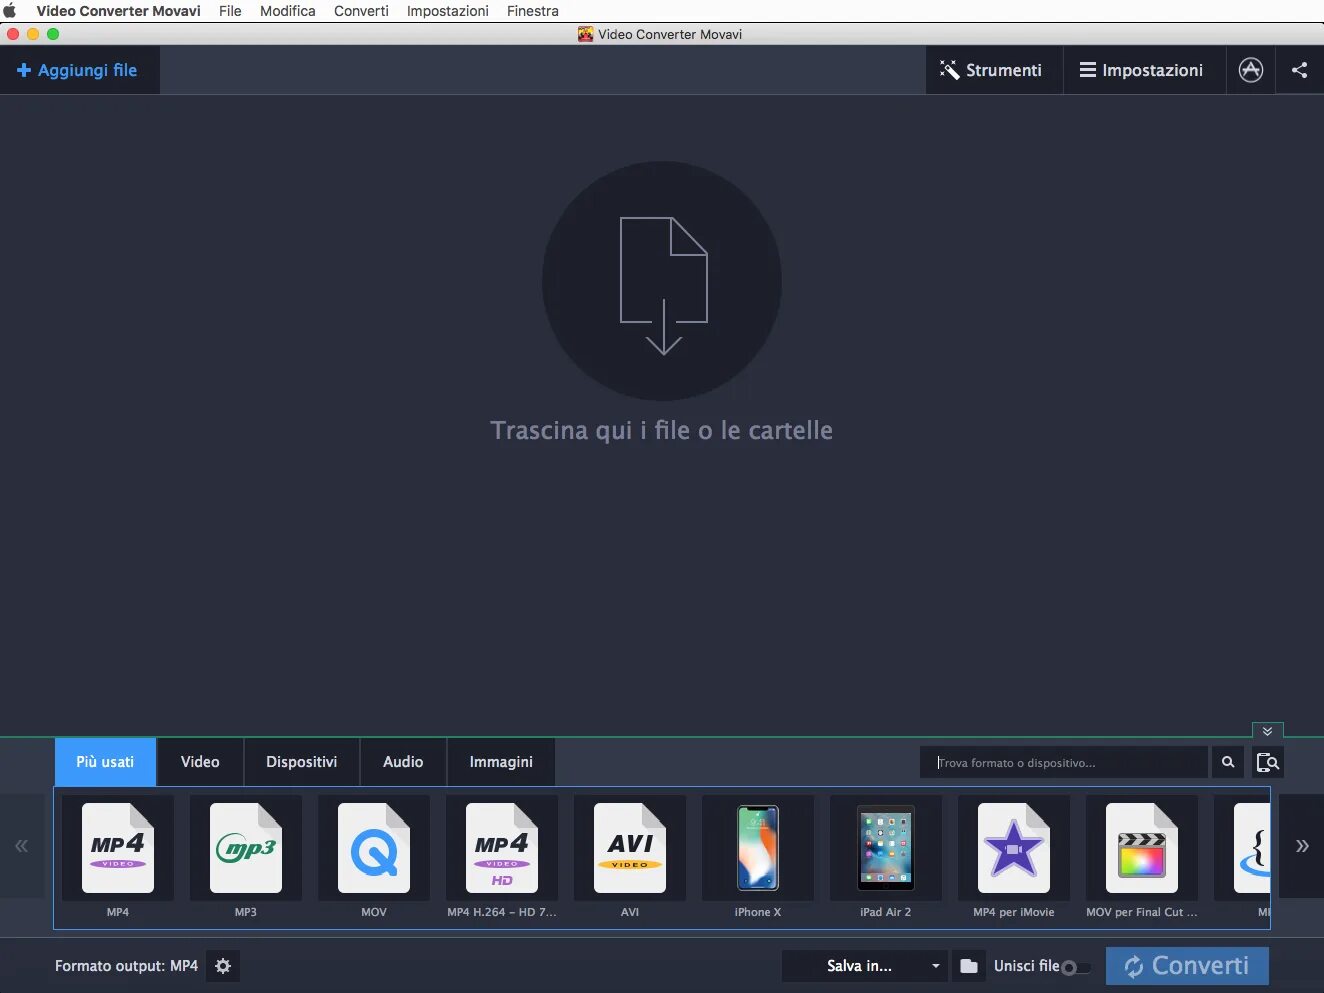The image size is (1324, 993).
Task: Select the MOV per Final Cut preset
Action: [1142, 848]
